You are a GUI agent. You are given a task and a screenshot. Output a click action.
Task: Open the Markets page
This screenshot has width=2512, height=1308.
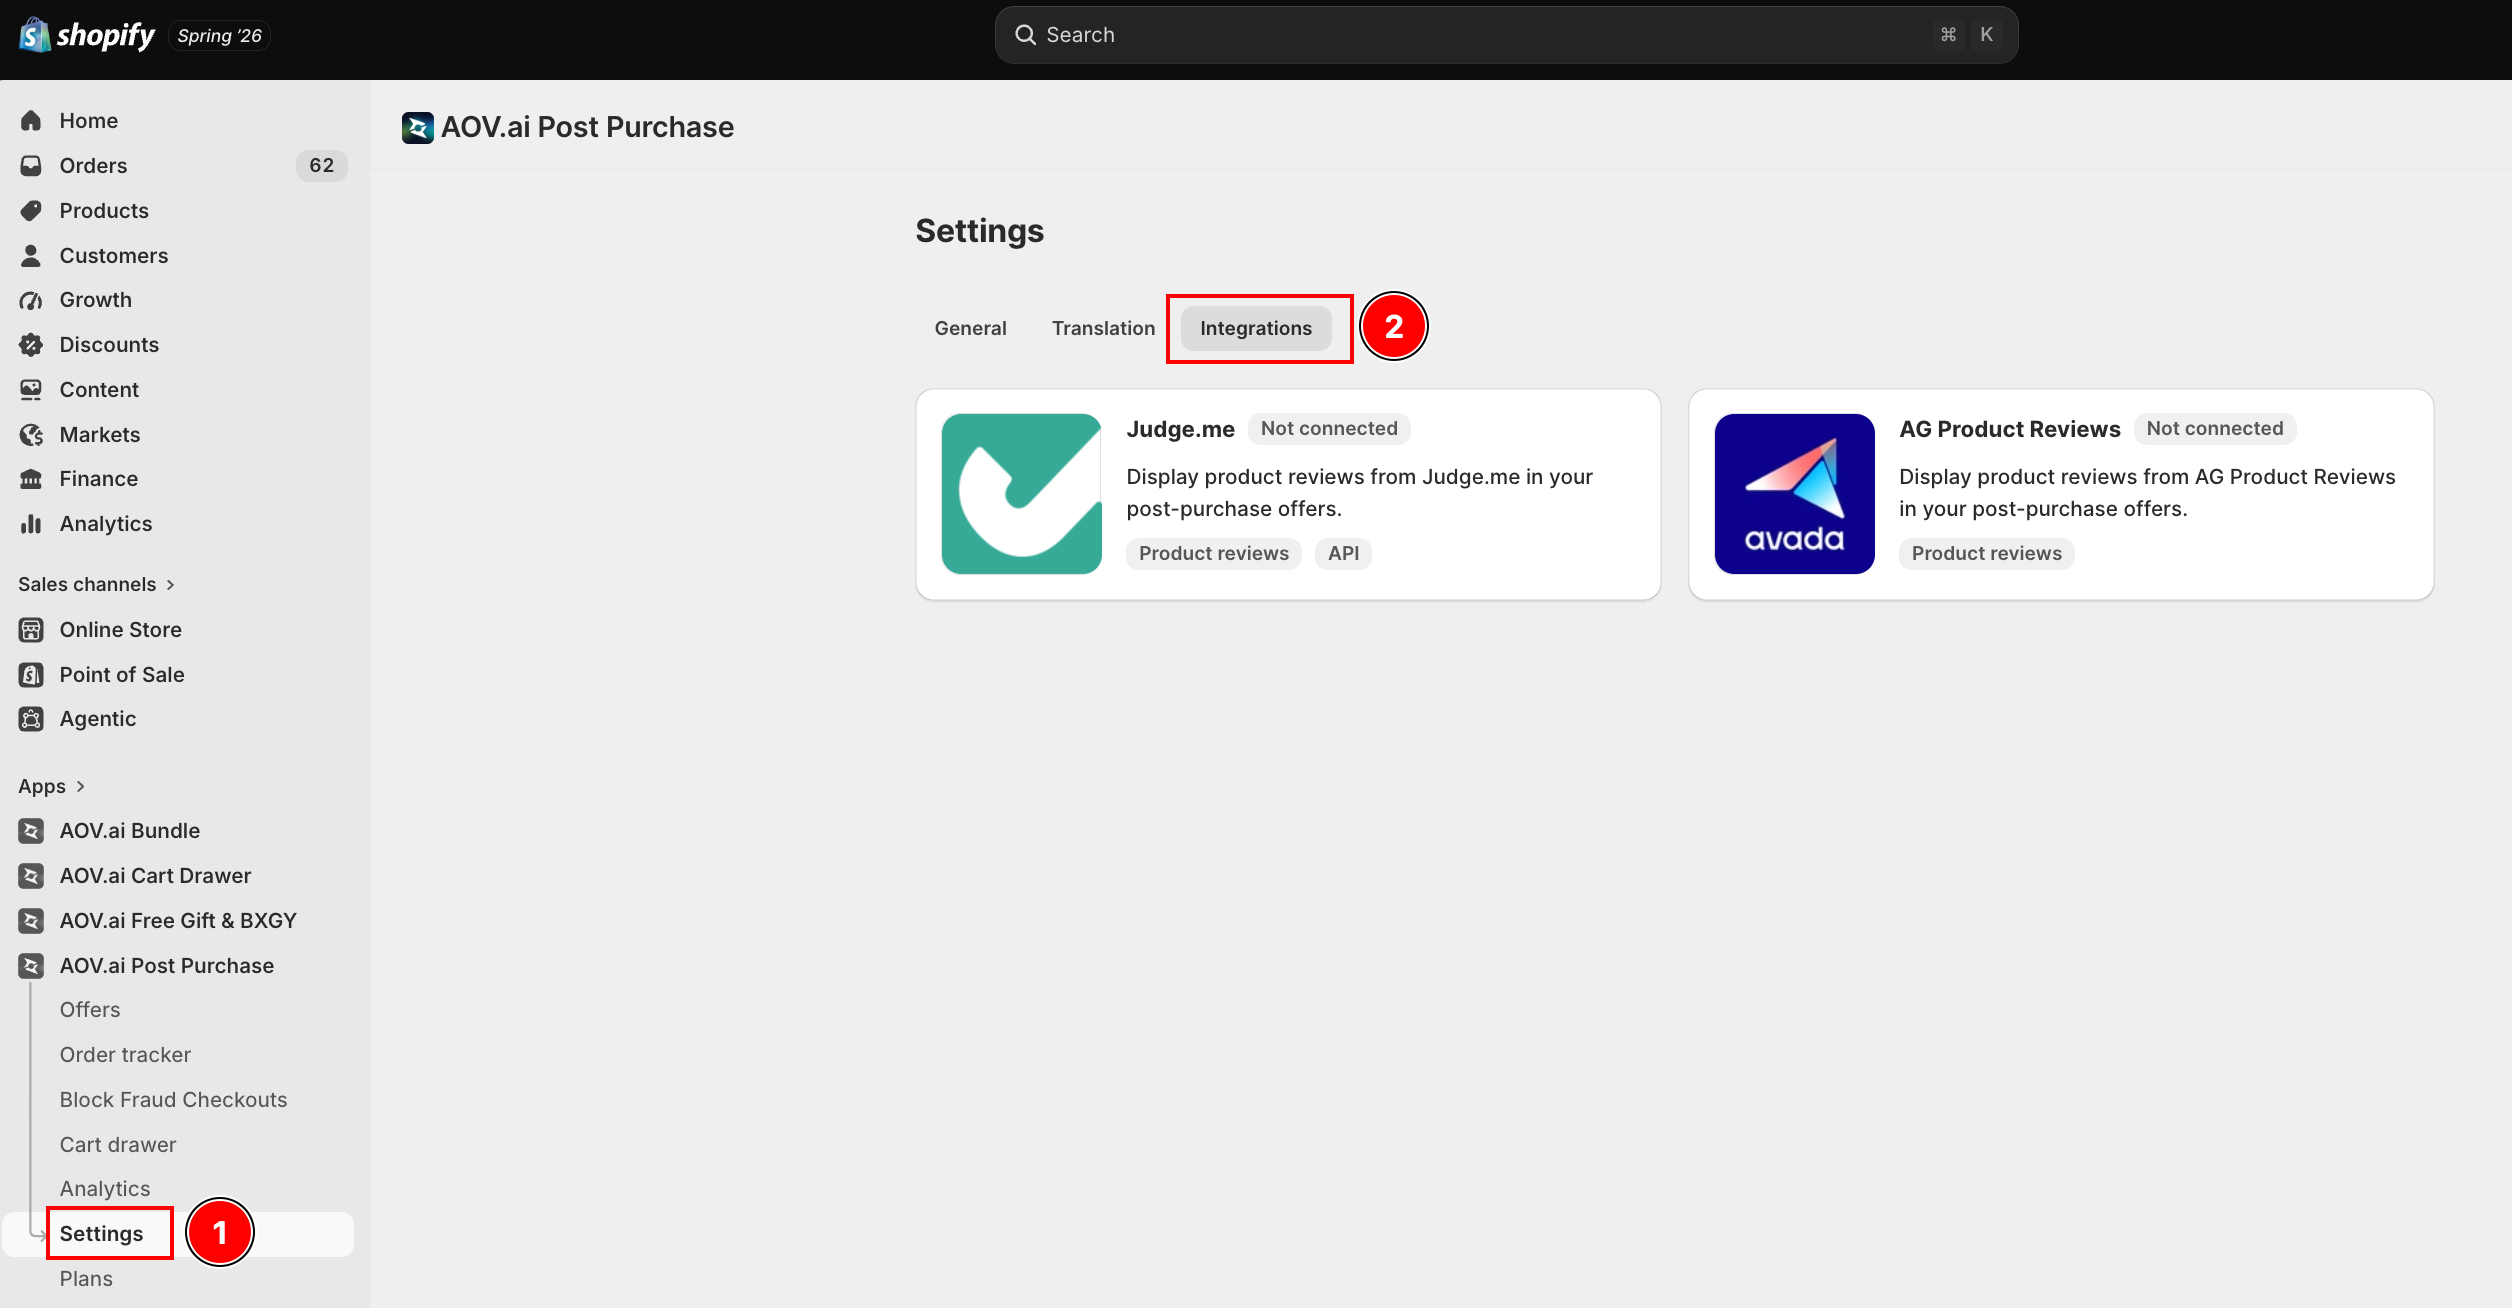(100, 435)
